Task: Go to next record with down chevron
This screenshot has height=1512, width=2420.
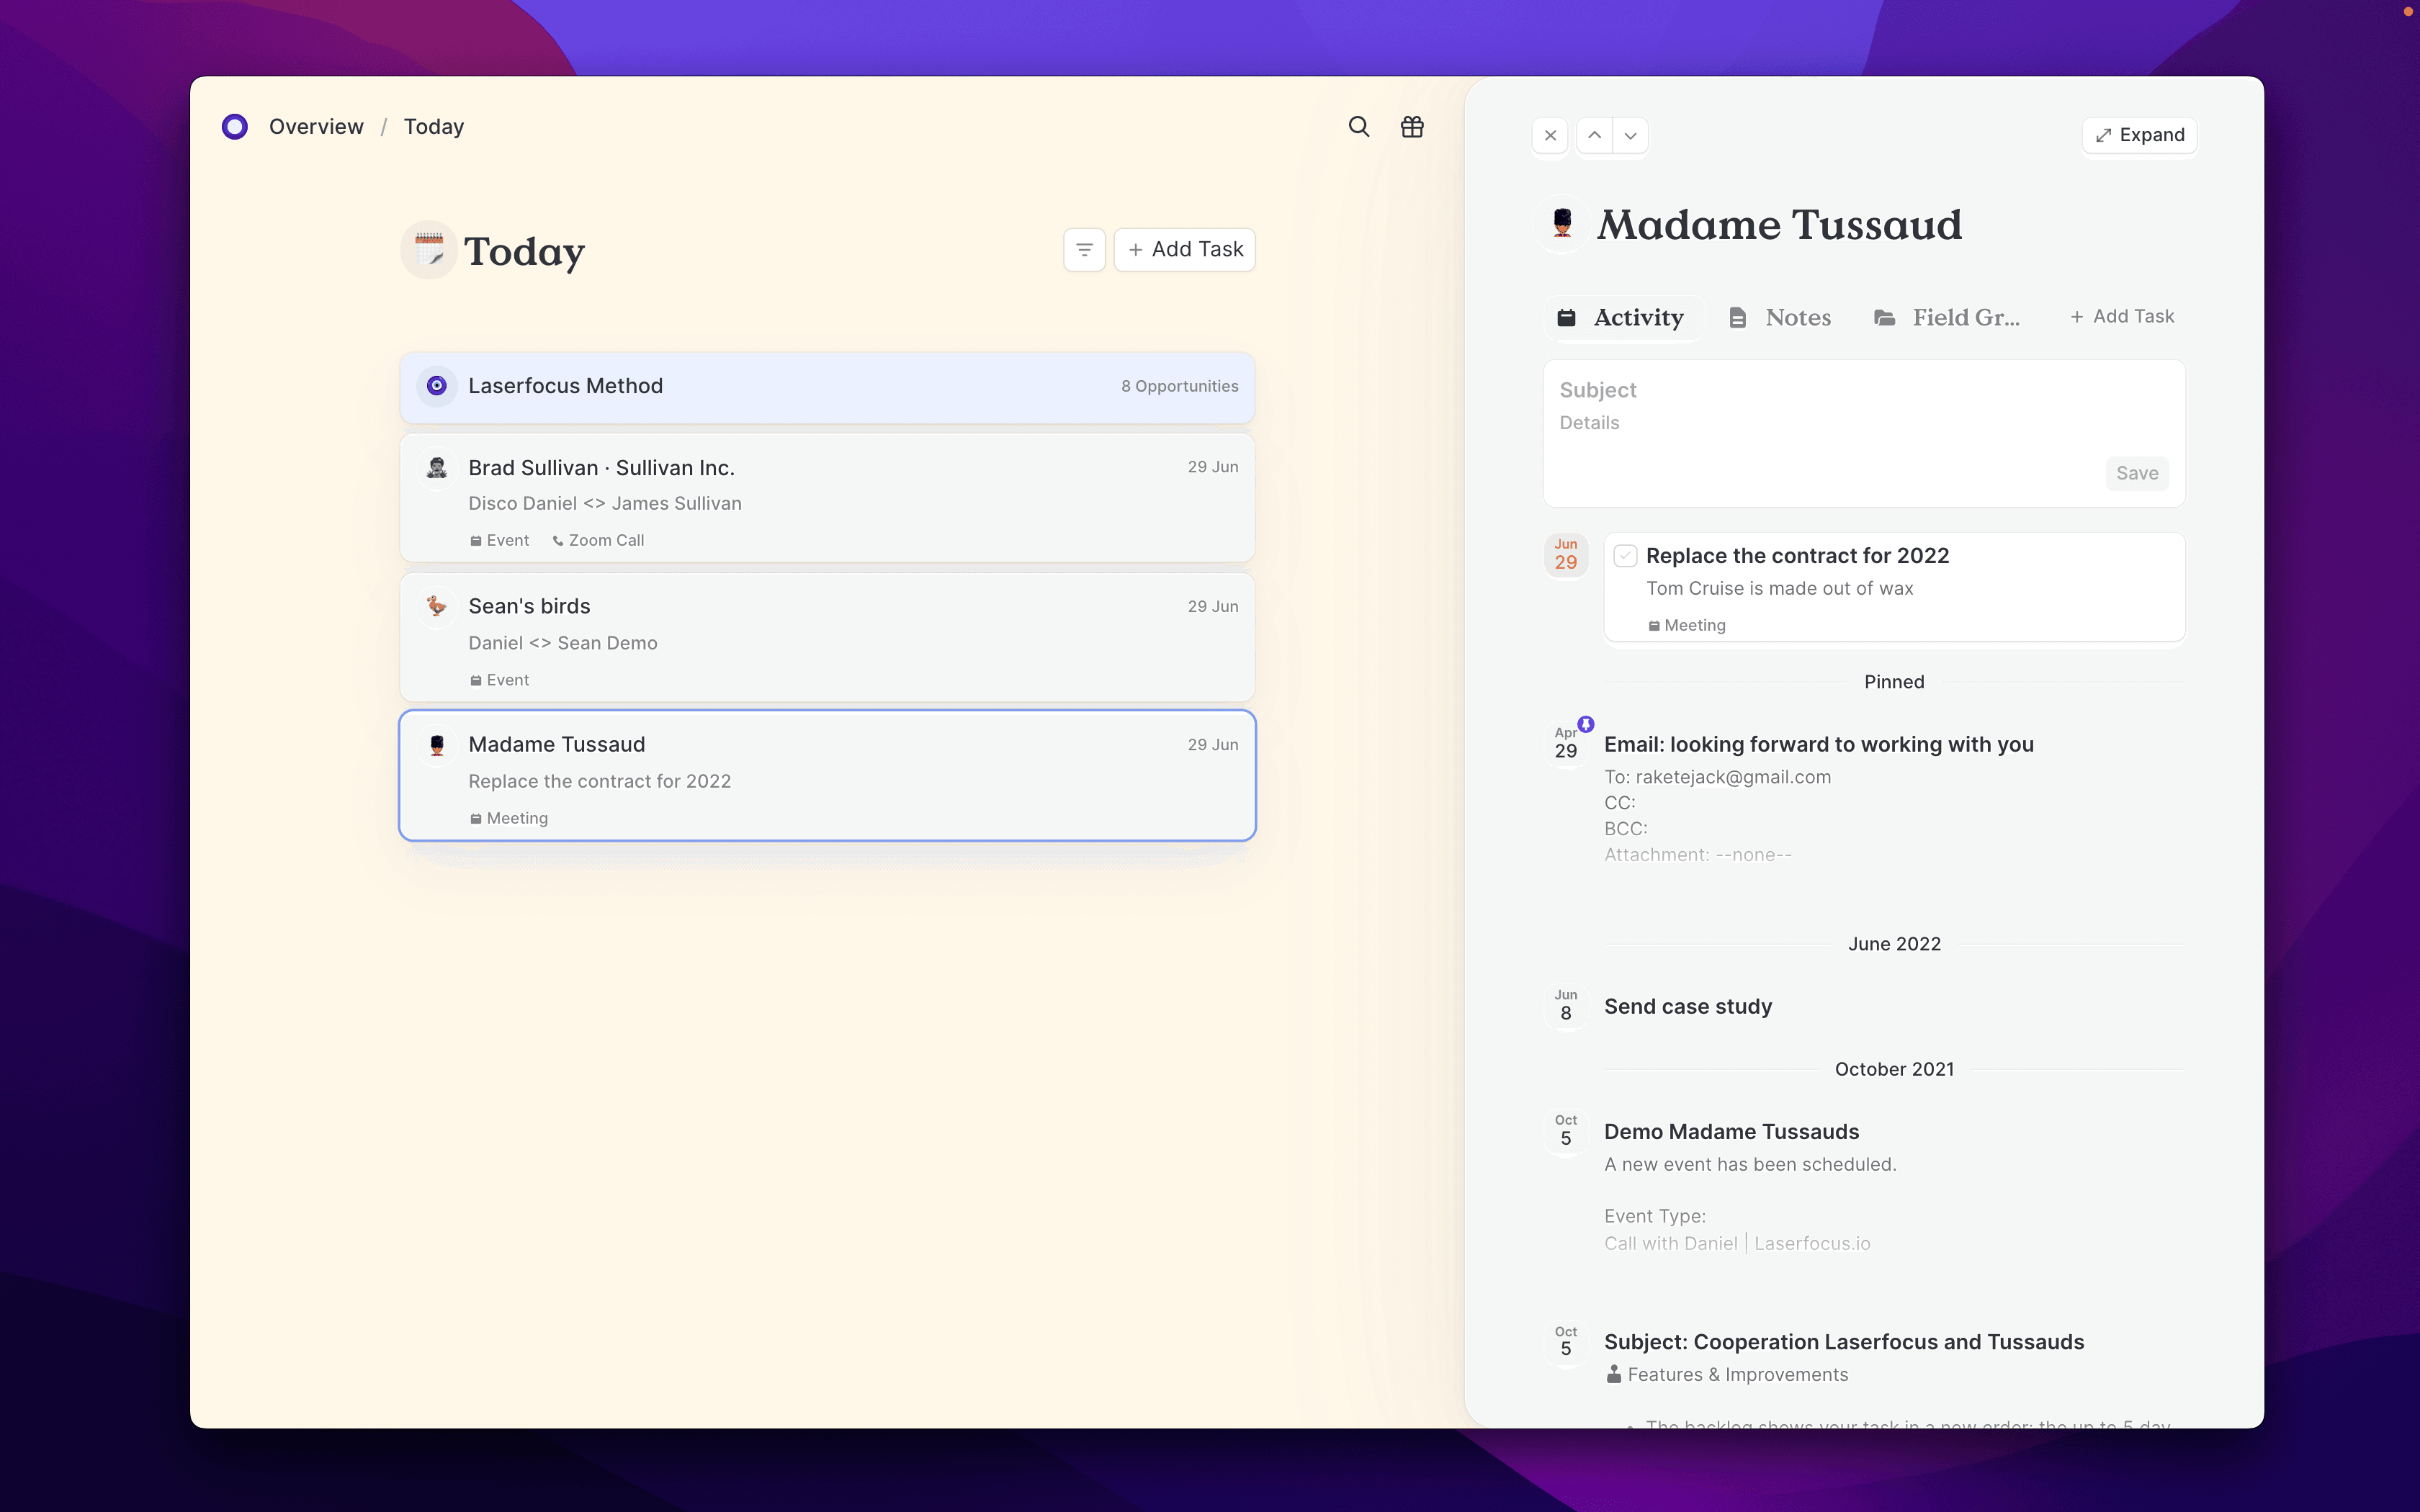Action: [1630, 135]
